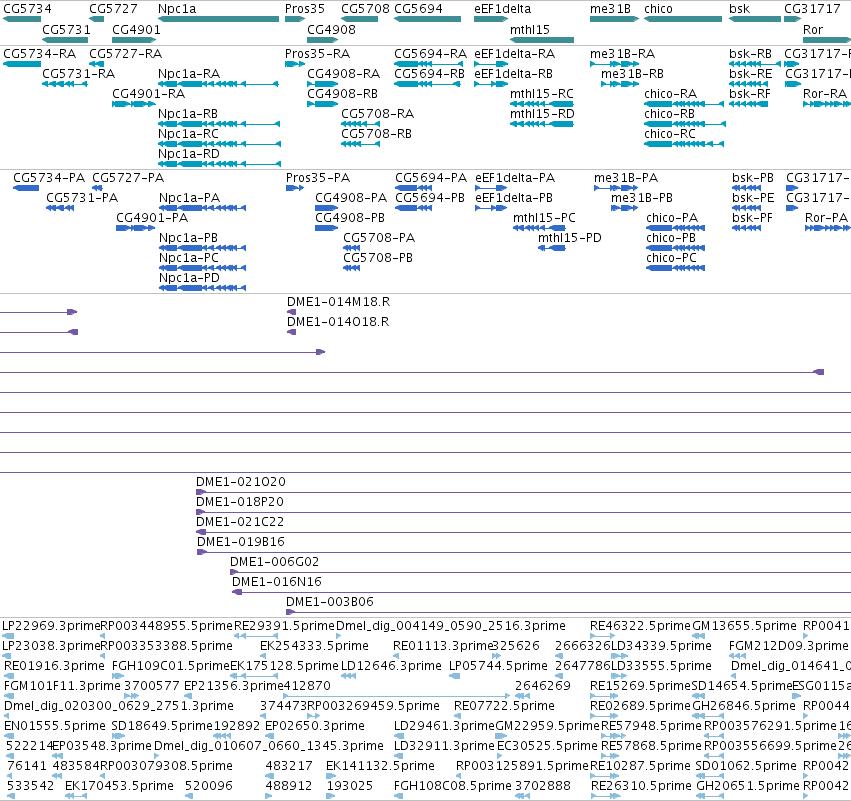Click the chico gene label

tap(658, 9)
